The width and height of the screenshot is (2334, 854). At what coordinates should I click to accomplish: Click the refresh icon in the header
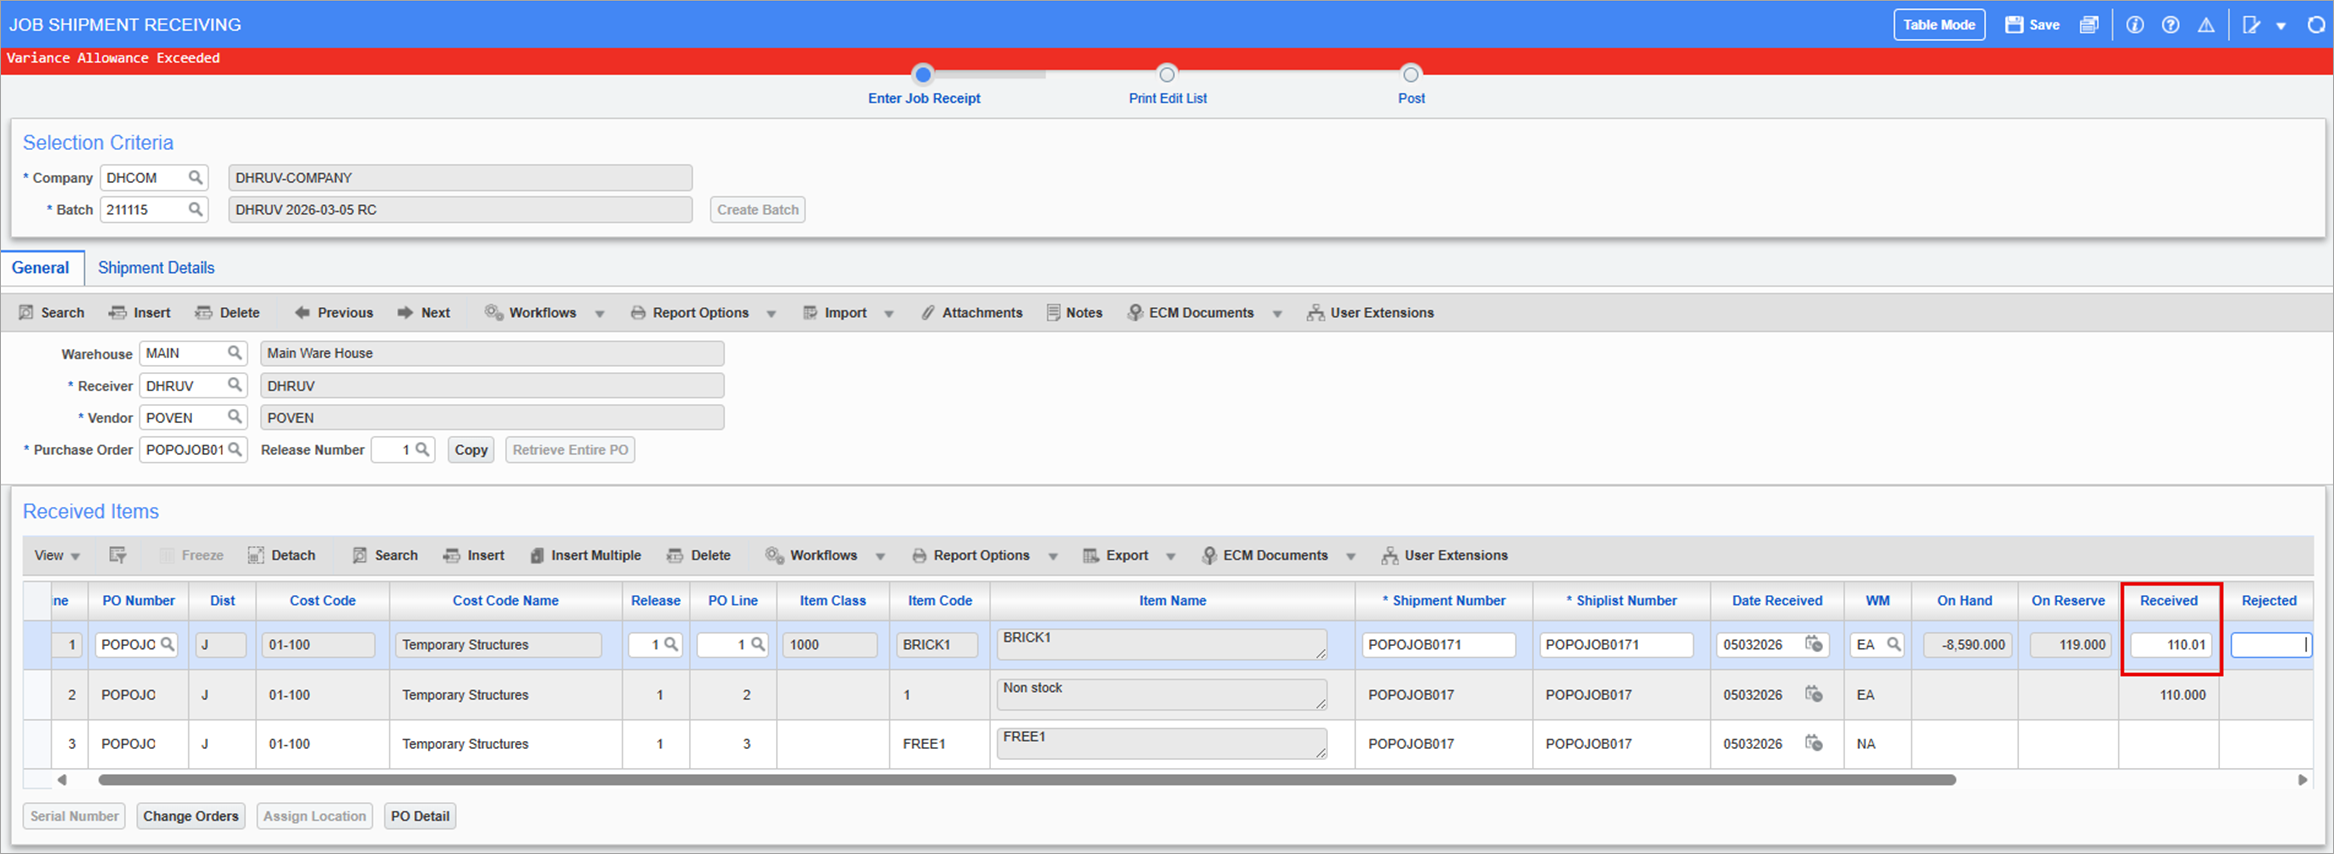pyautogui.click(x=2316, y=25)
